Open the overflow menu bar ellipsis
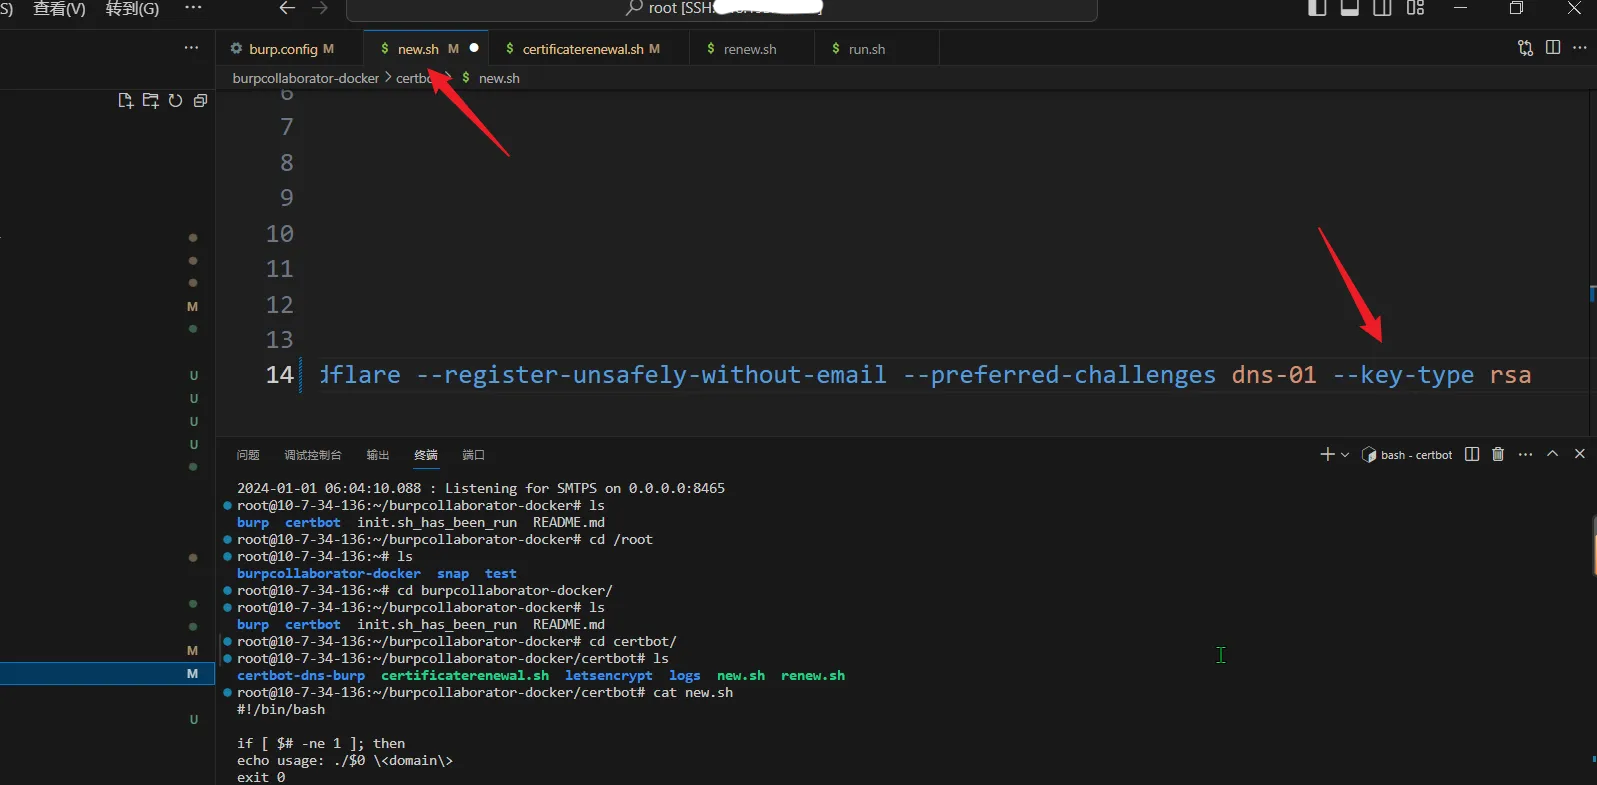The image size is (1597, 785). point(193,8)
